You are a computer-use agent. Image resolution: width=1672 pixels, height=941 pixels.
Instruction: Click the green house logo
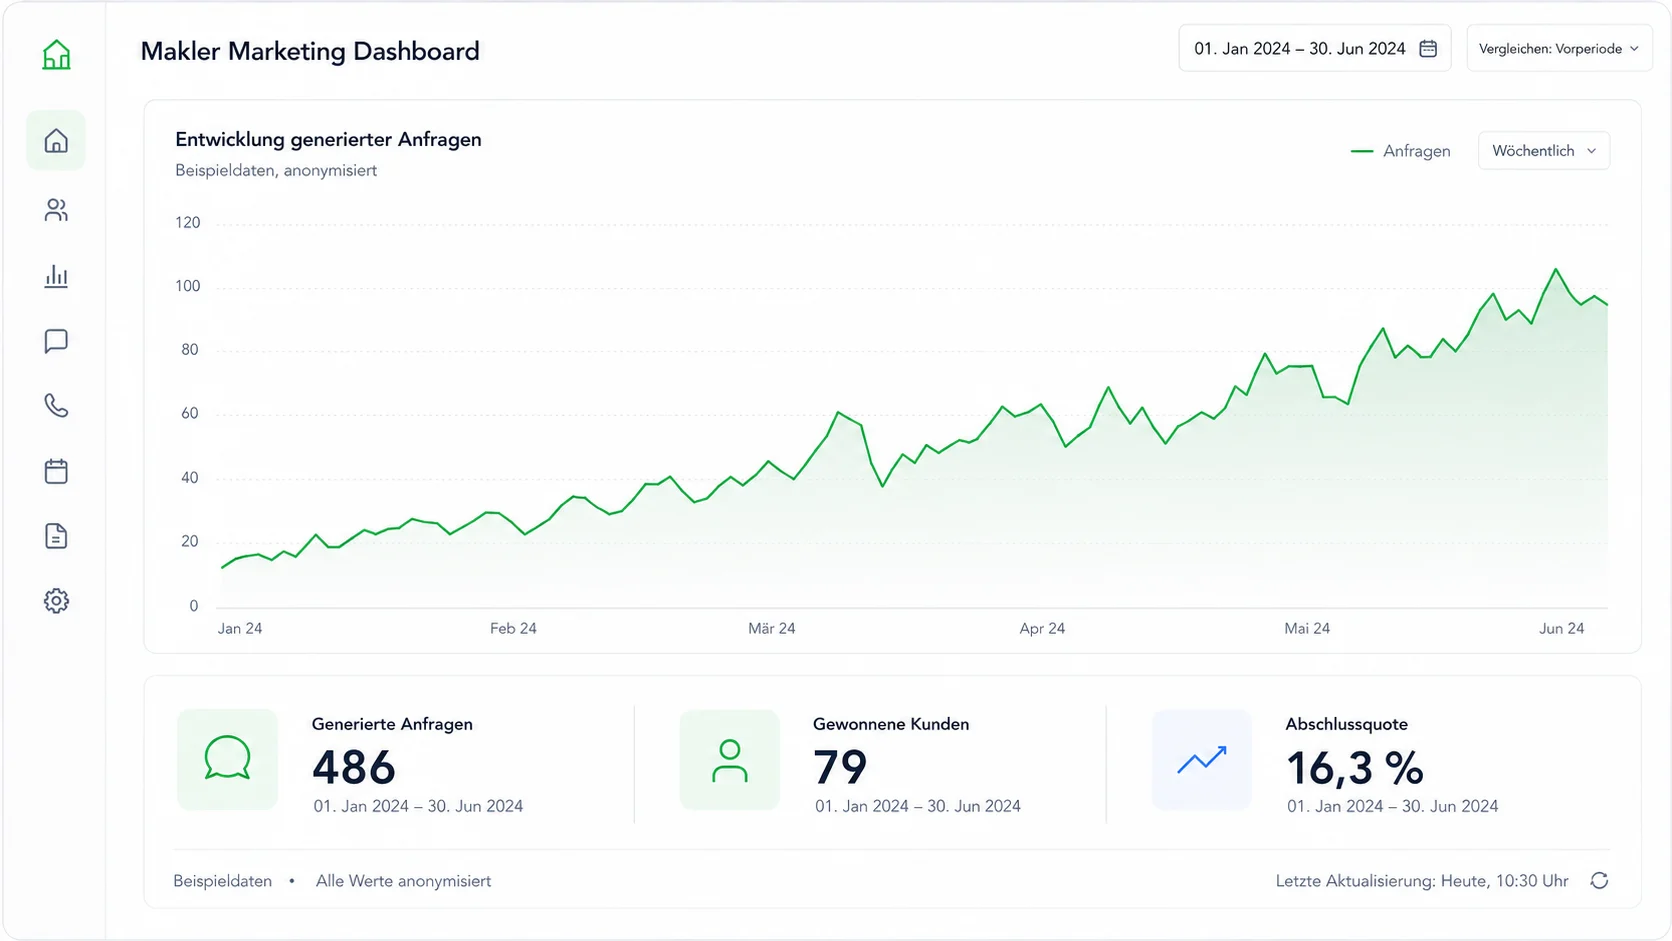pyautogui.click(x=56, y=54)
